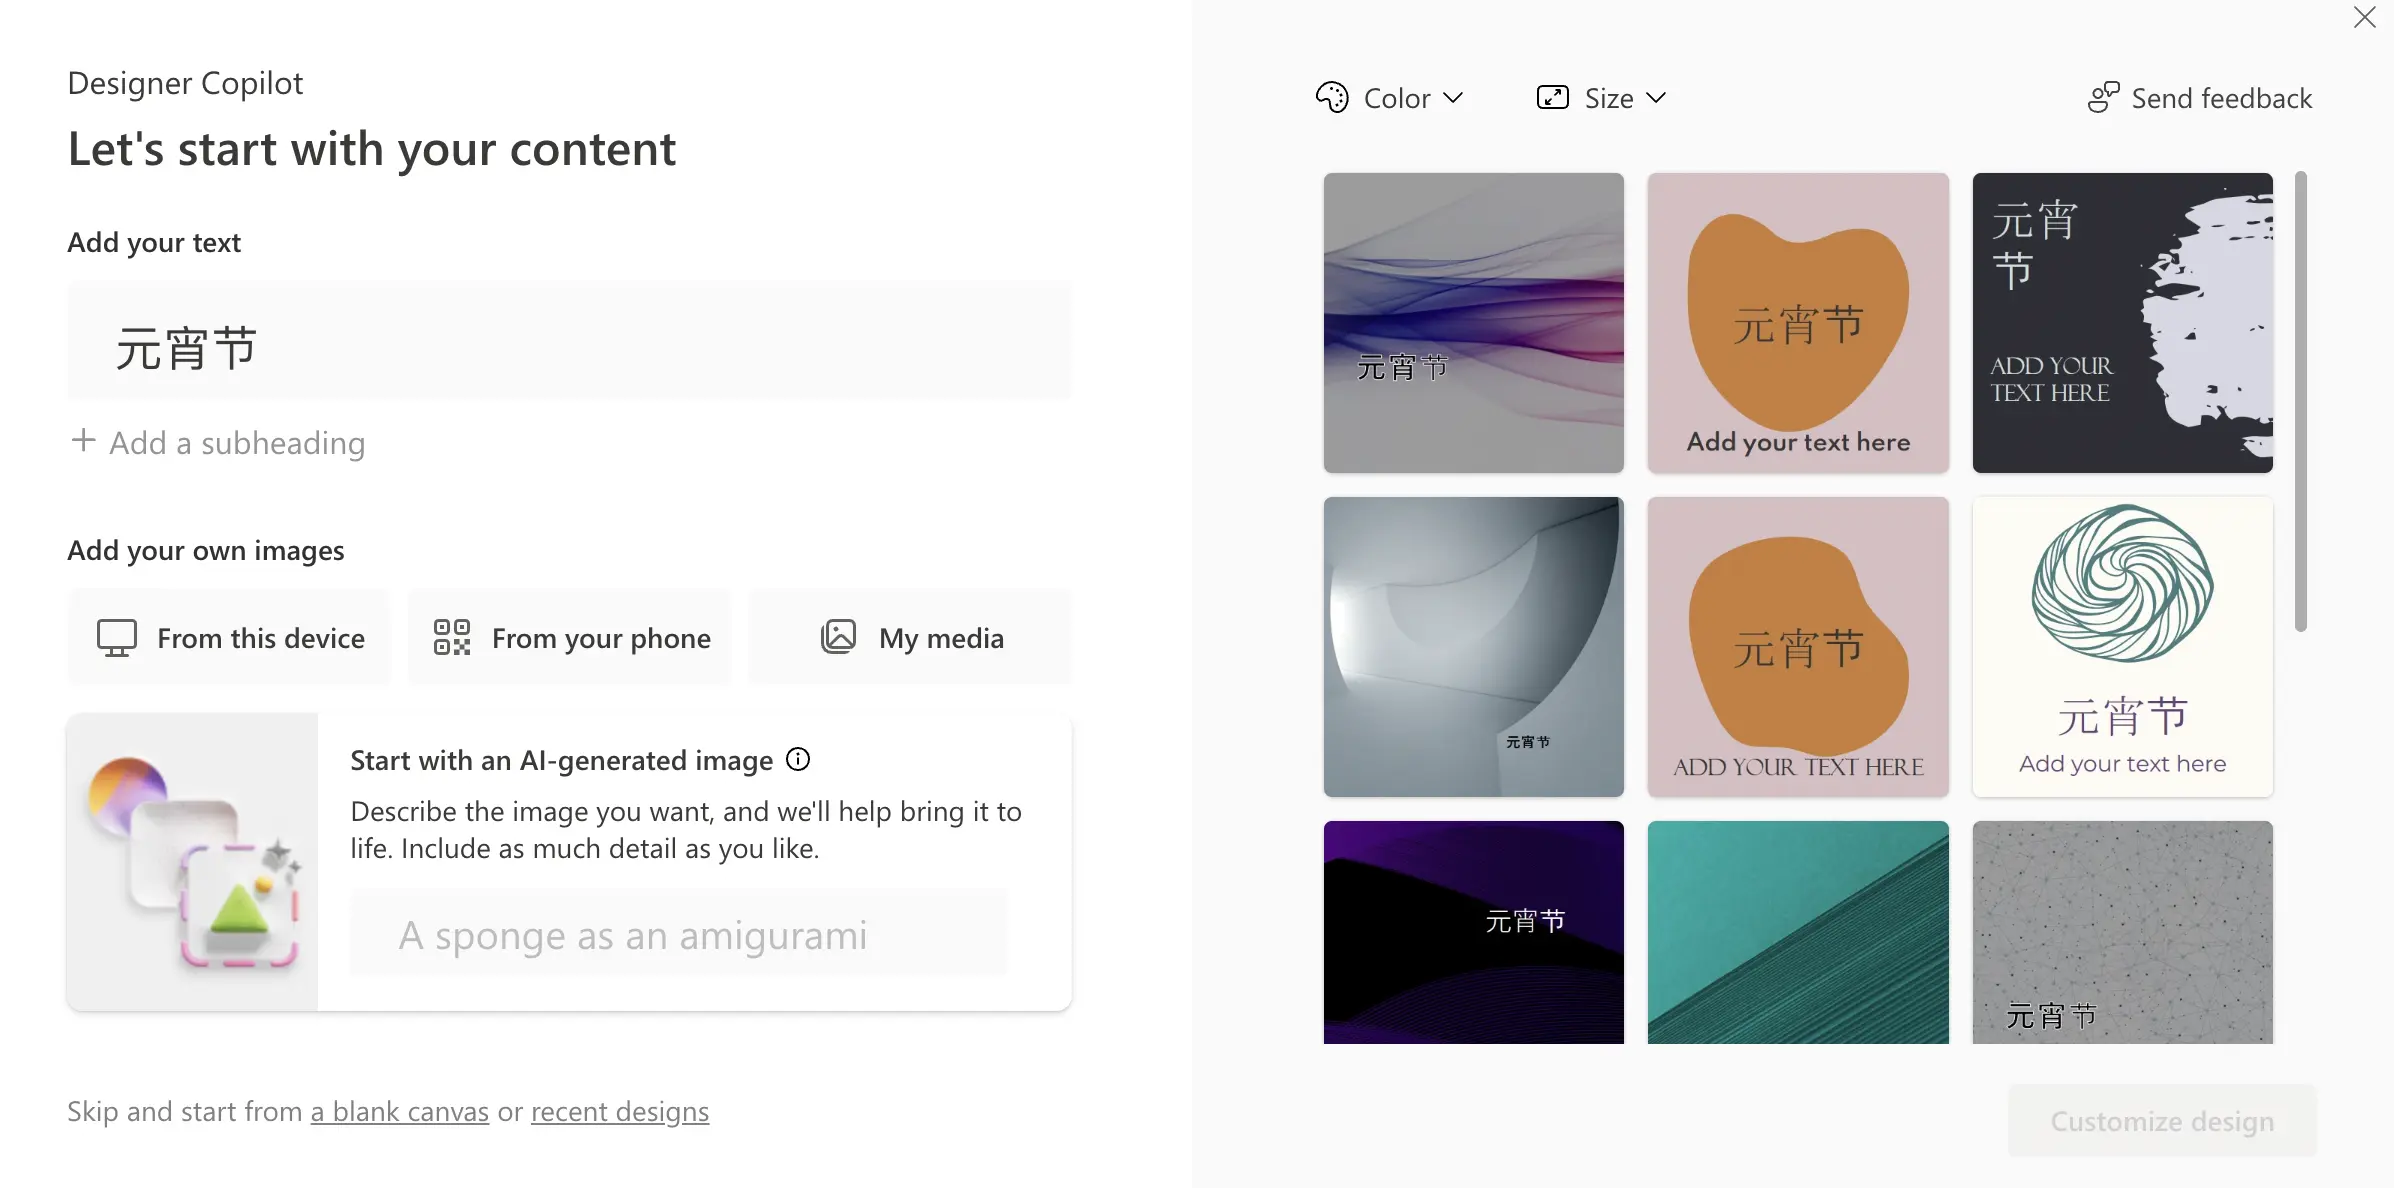Viewport: 2394px width, 1188px height.
Task: Click the My media gallery icon
Action: point(838,638)
